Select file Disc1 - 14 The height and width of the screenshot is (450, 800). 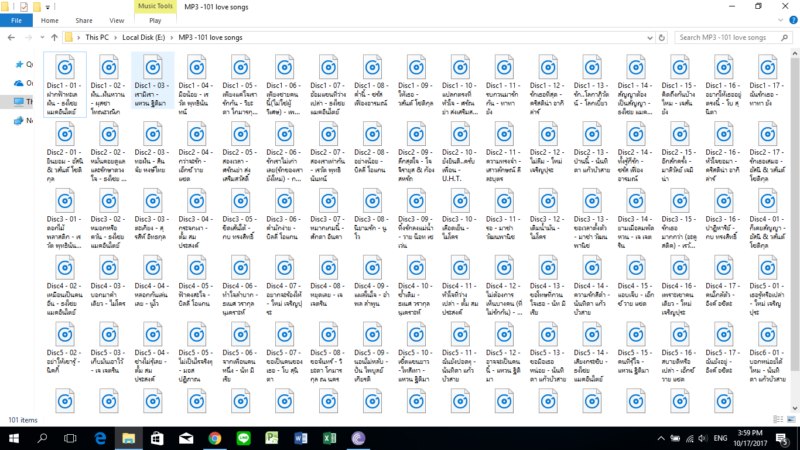[x=635, y=85]
